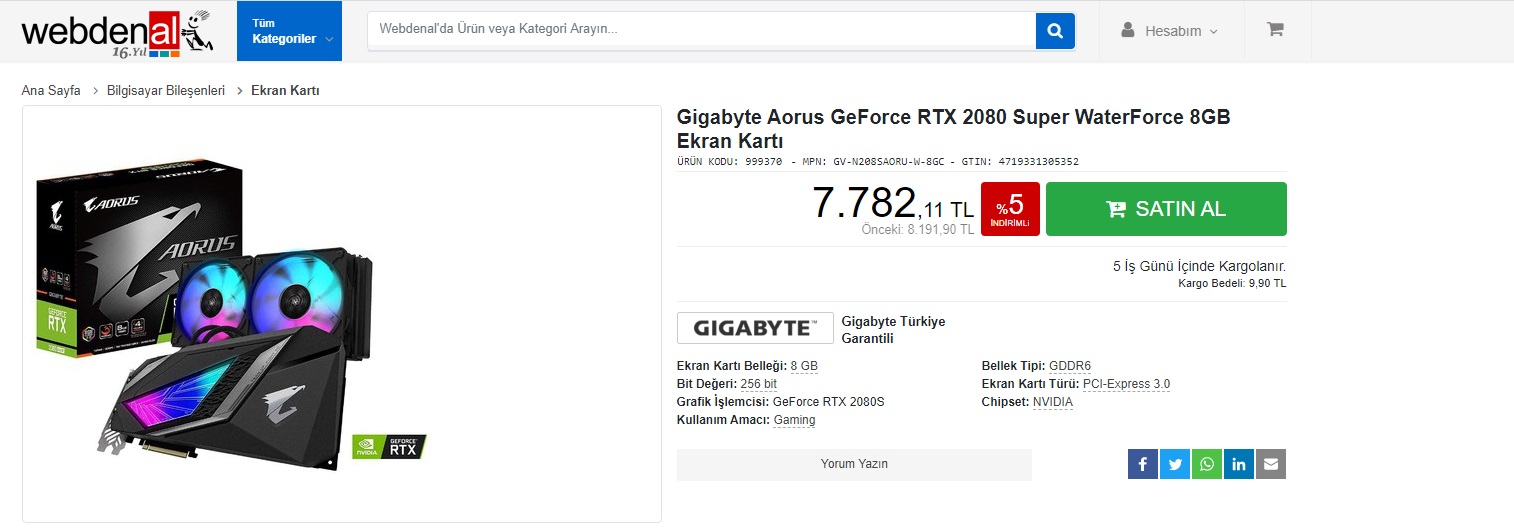1514x528 pixels.
Task: Open the shopping cart icon
Action: (1275, 30)
